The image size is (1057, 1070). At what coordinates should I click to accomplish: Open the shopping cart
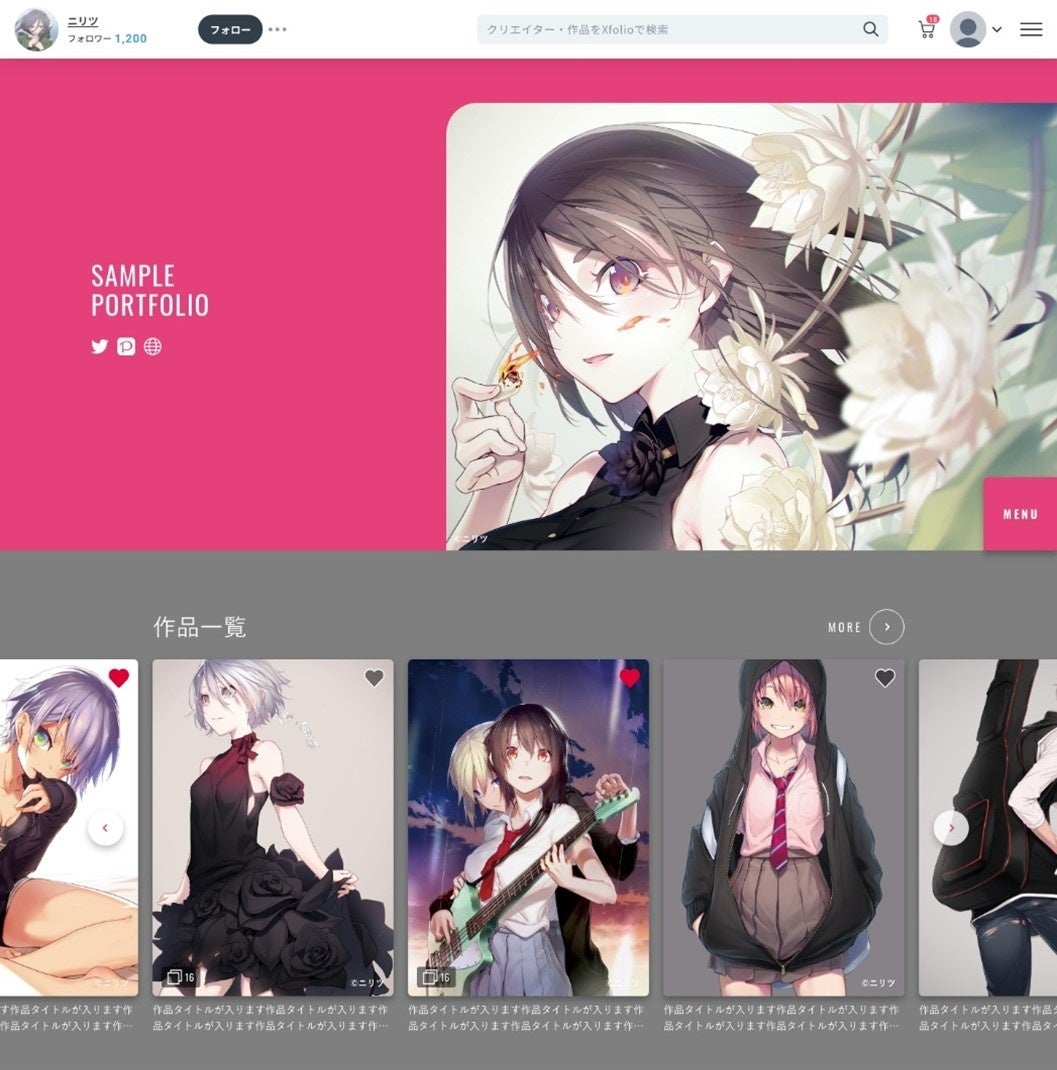927,29
